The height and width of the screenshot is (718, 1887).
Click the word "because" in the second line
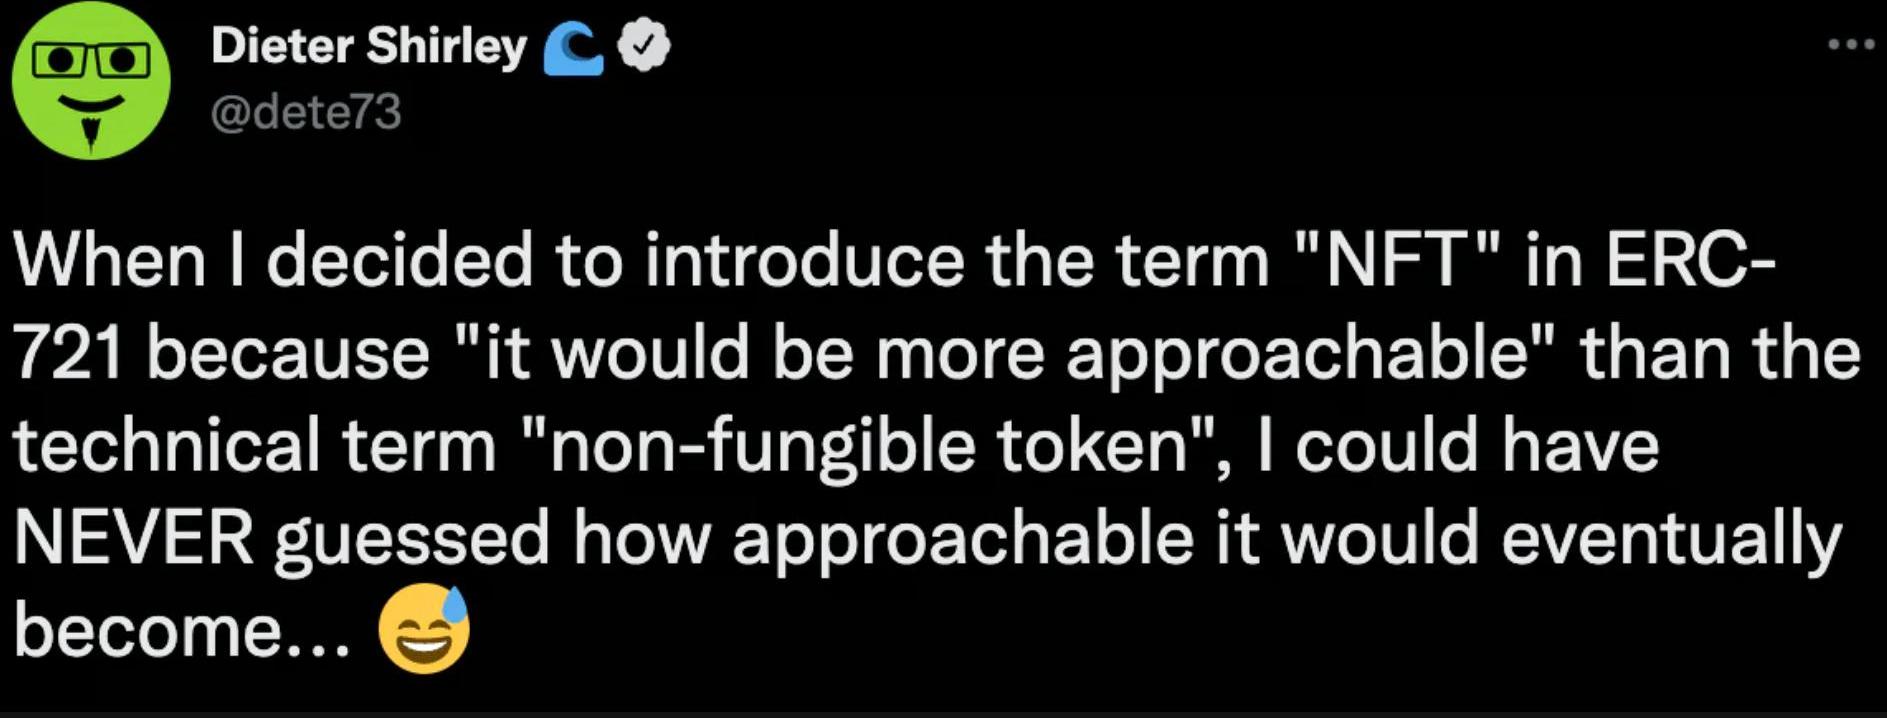pos(288,353)
